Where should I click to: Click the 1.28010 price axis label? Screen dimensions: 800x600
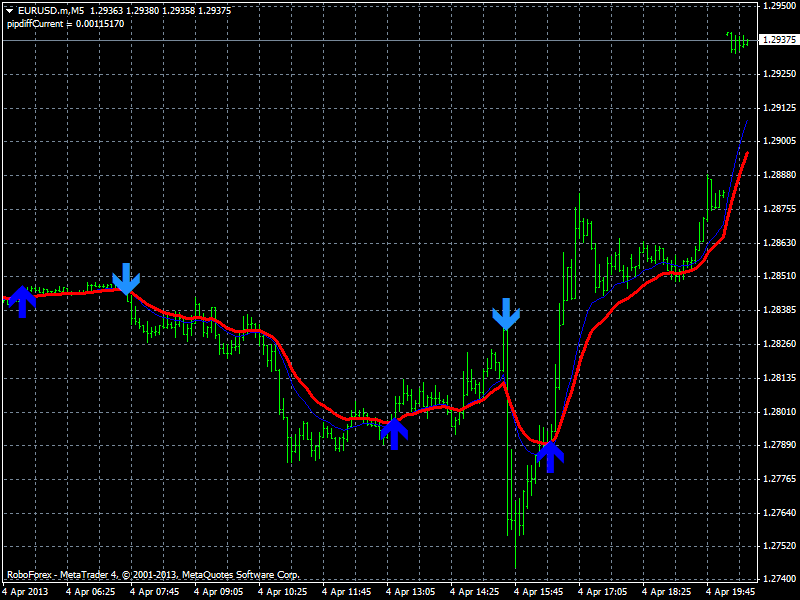780,411
